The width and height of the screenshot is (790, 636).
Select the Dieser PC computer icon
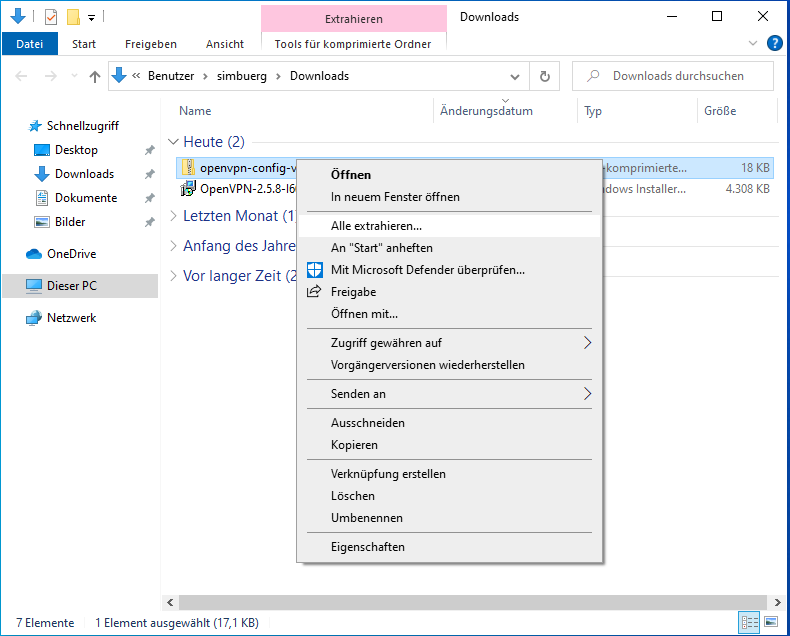(x=36, y=286)
